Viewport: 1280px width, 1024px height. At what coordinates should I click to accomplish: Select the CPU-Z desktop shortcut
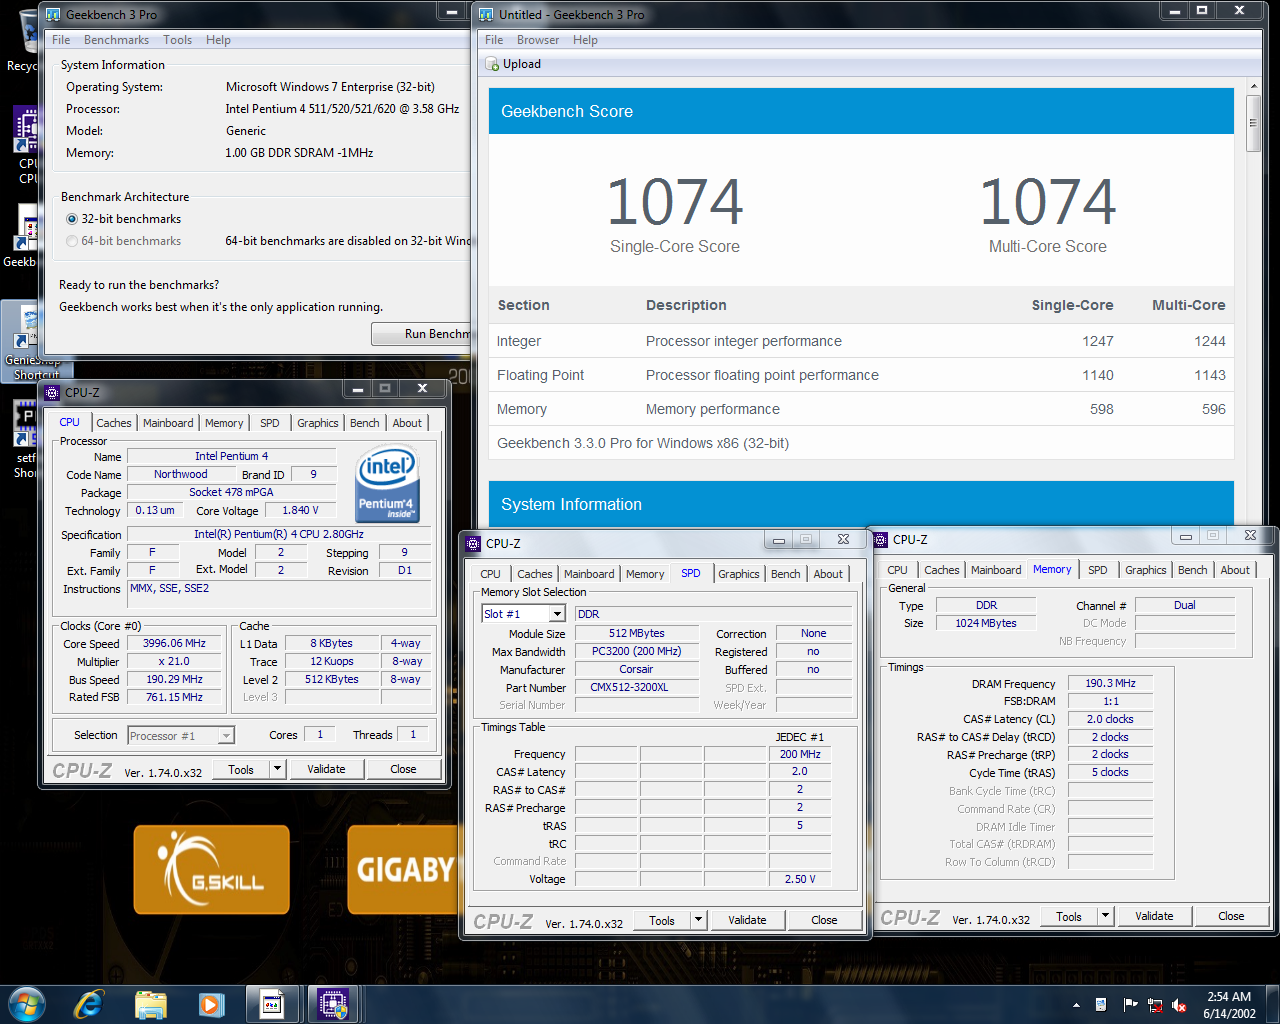[x=27, y=145]
